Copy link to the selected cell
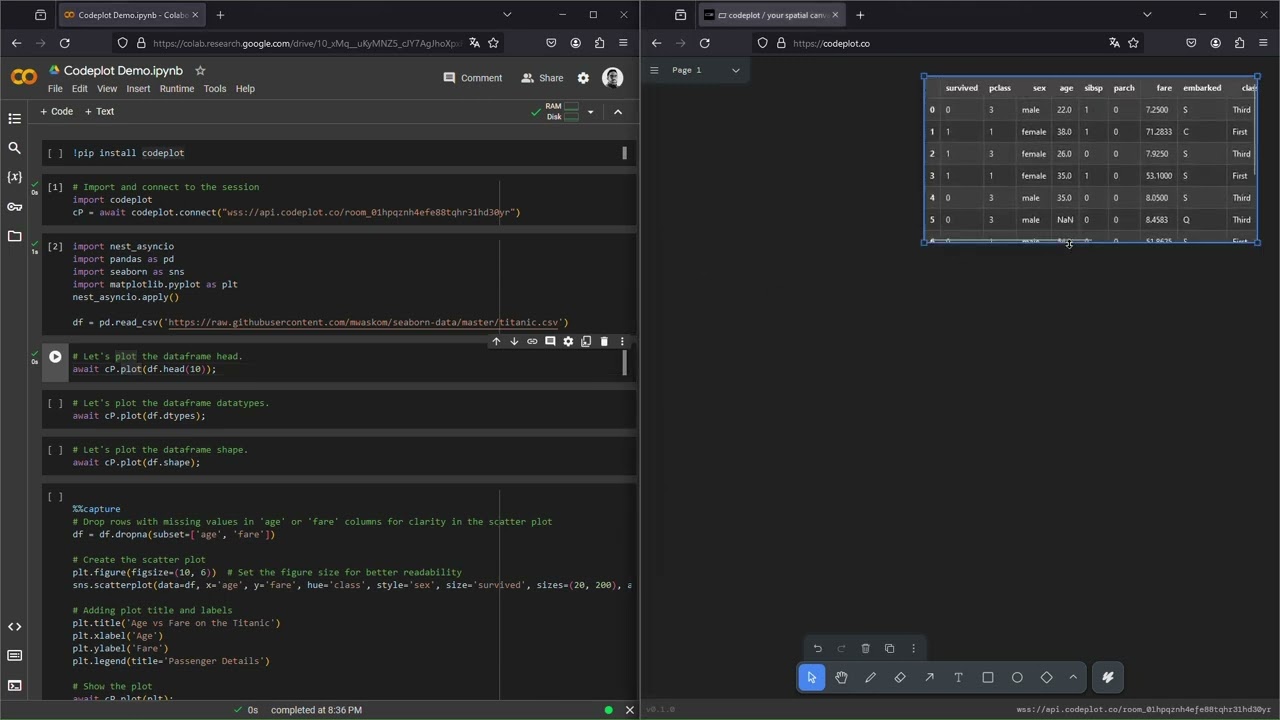Viewport: 1280px width, 720px height. pyautogui.click(x=532, y=341)
